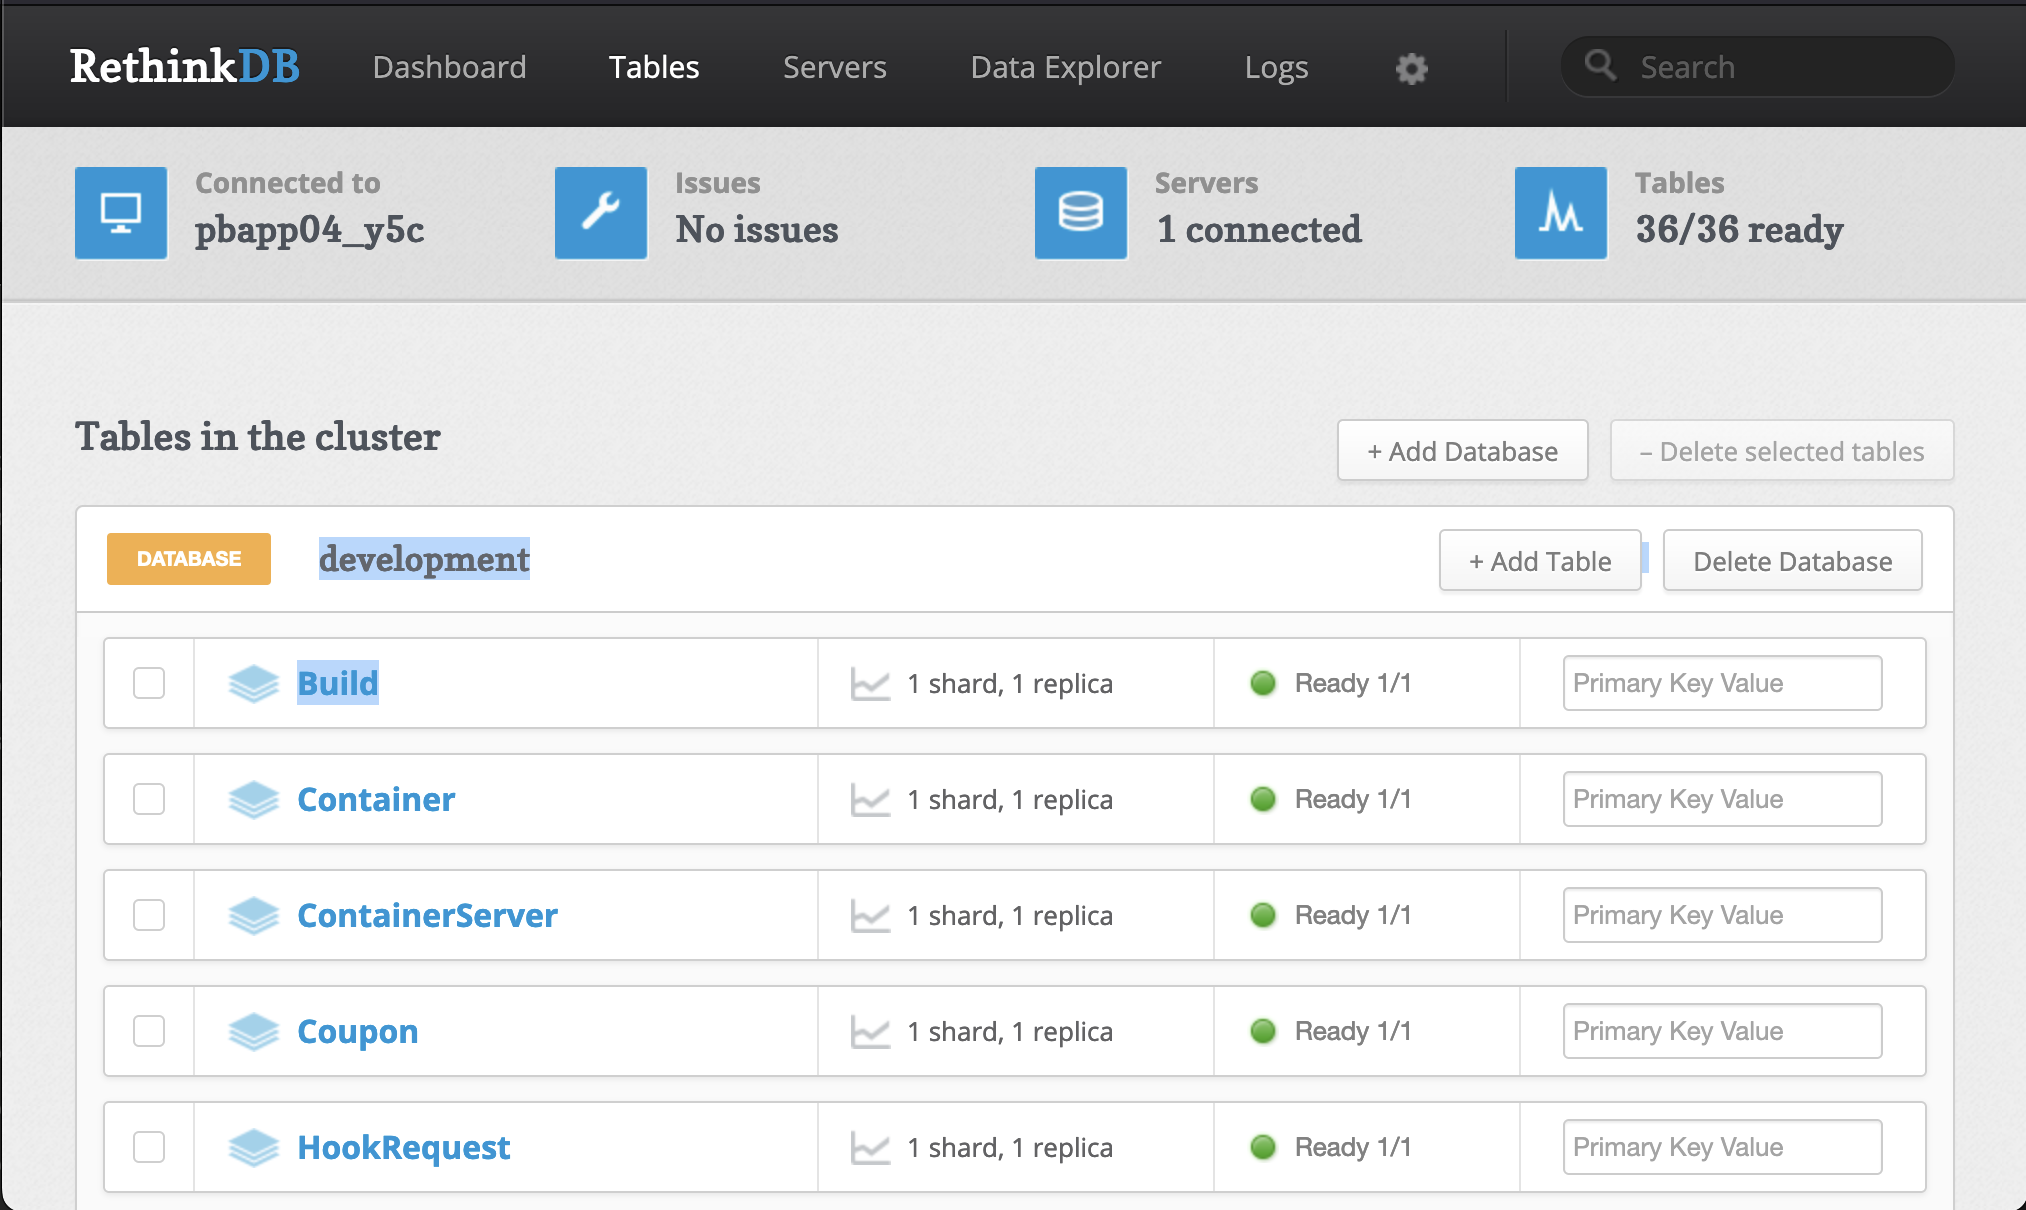Click the Servers navigation tab
This screenshot has height=1210, width=2026.
tap(832, 63)
